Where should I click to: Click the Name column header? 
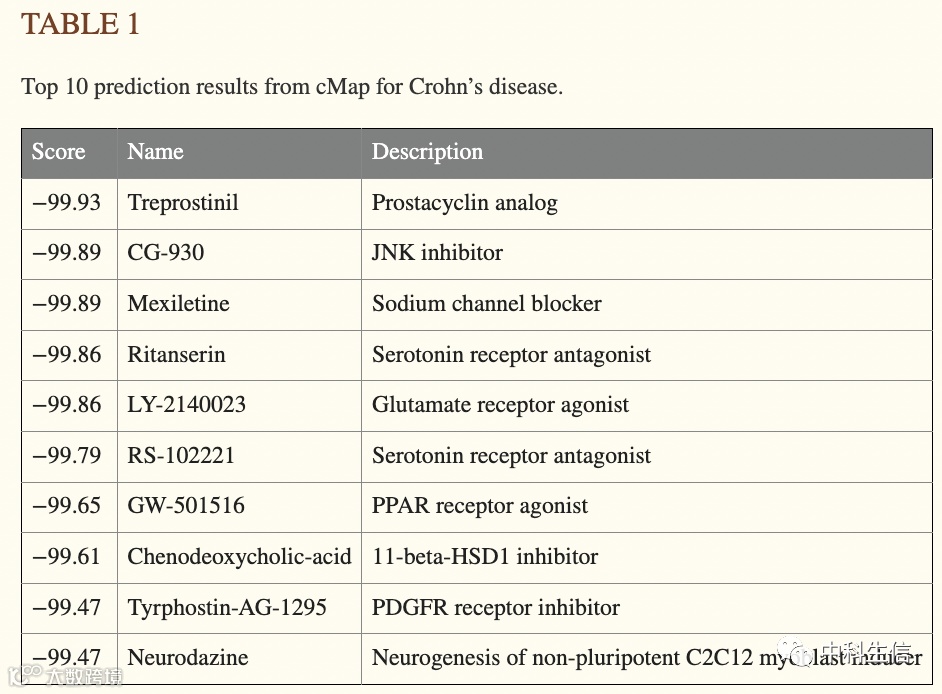point(155,151)
